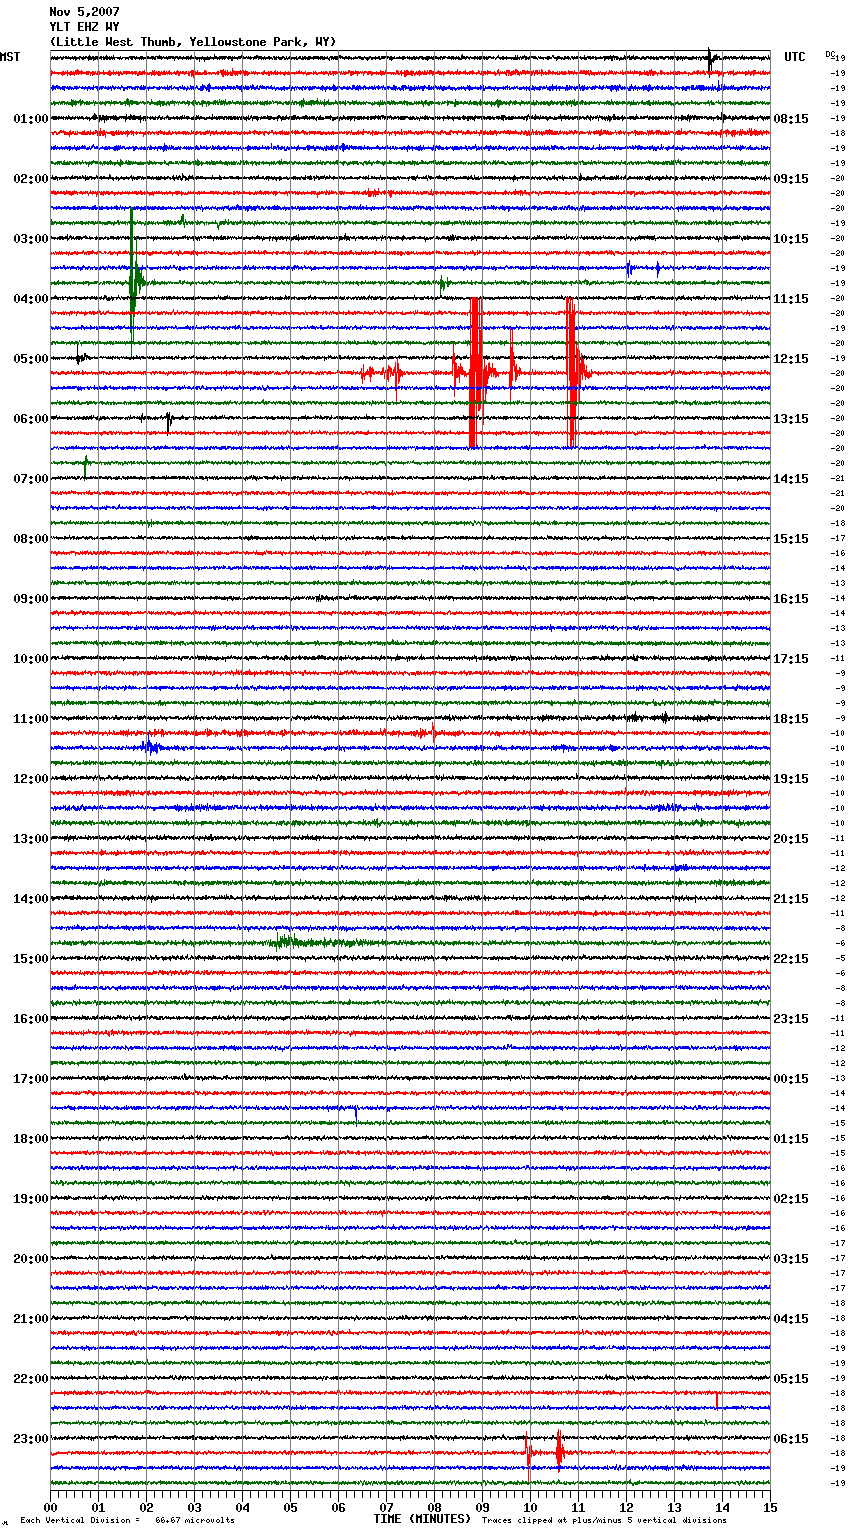Click the 12:15 UTC row label
The width and height of the screenshot is (850, 1534).
click(791, 359)
